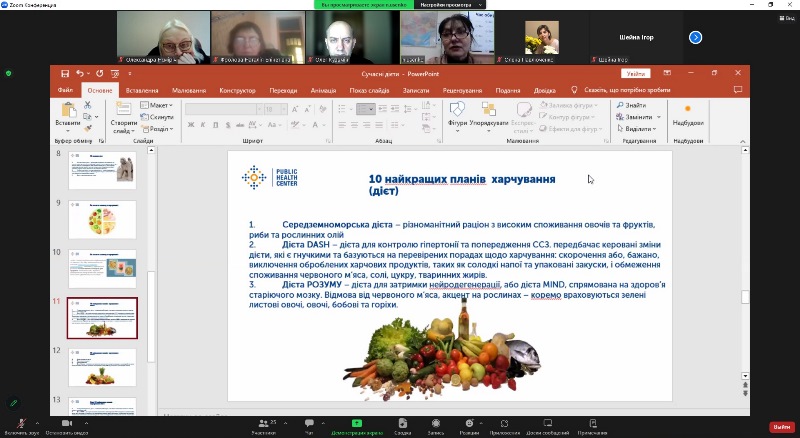Viewport: 800px width, 438px height.
Task: Expand the Замінити (Replace) dropdown arrow
Action: [x=659, y=117]
